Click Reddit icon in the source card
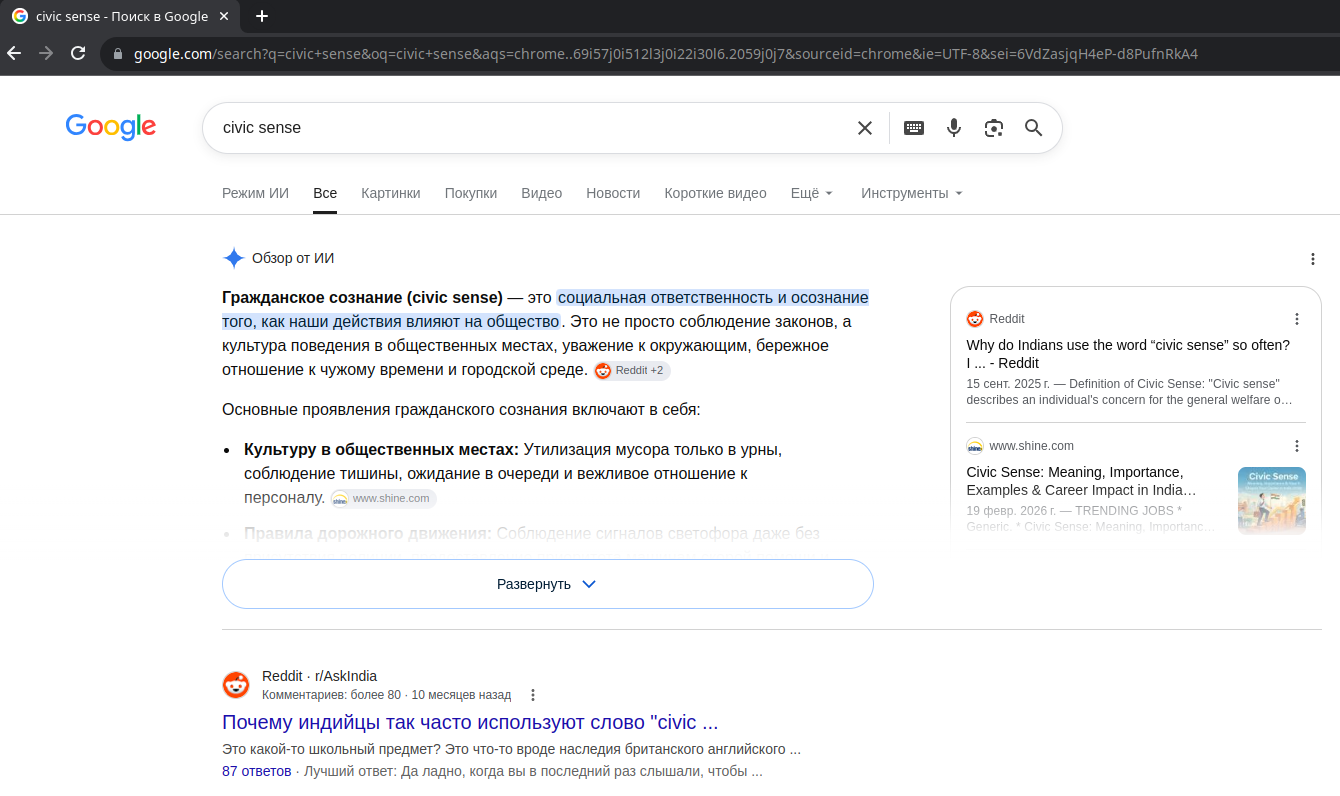The width and height of the screenshot is (1340, 796). click(x=975, y=319)
